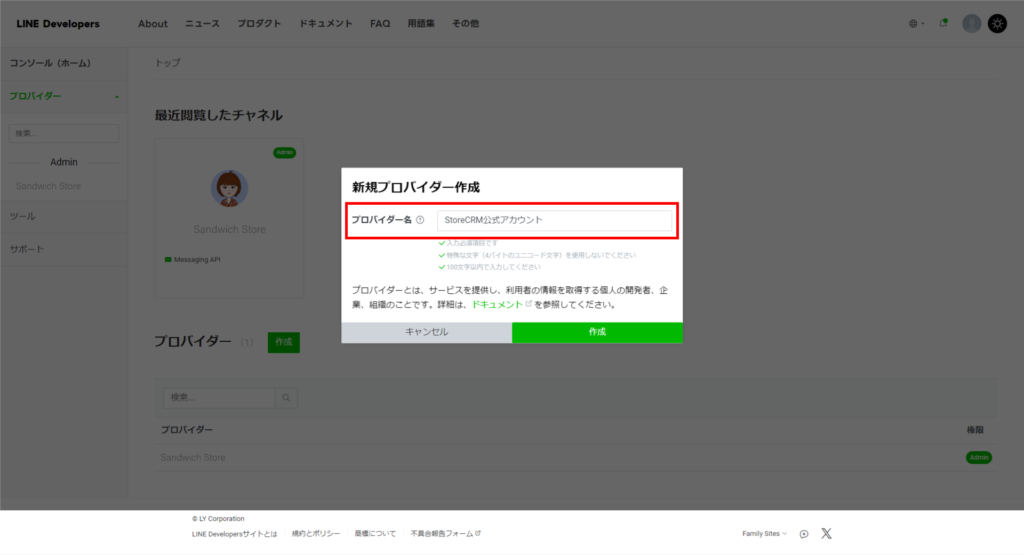
Task: Open the プロダクト menu item
Action: coord(259,24)
